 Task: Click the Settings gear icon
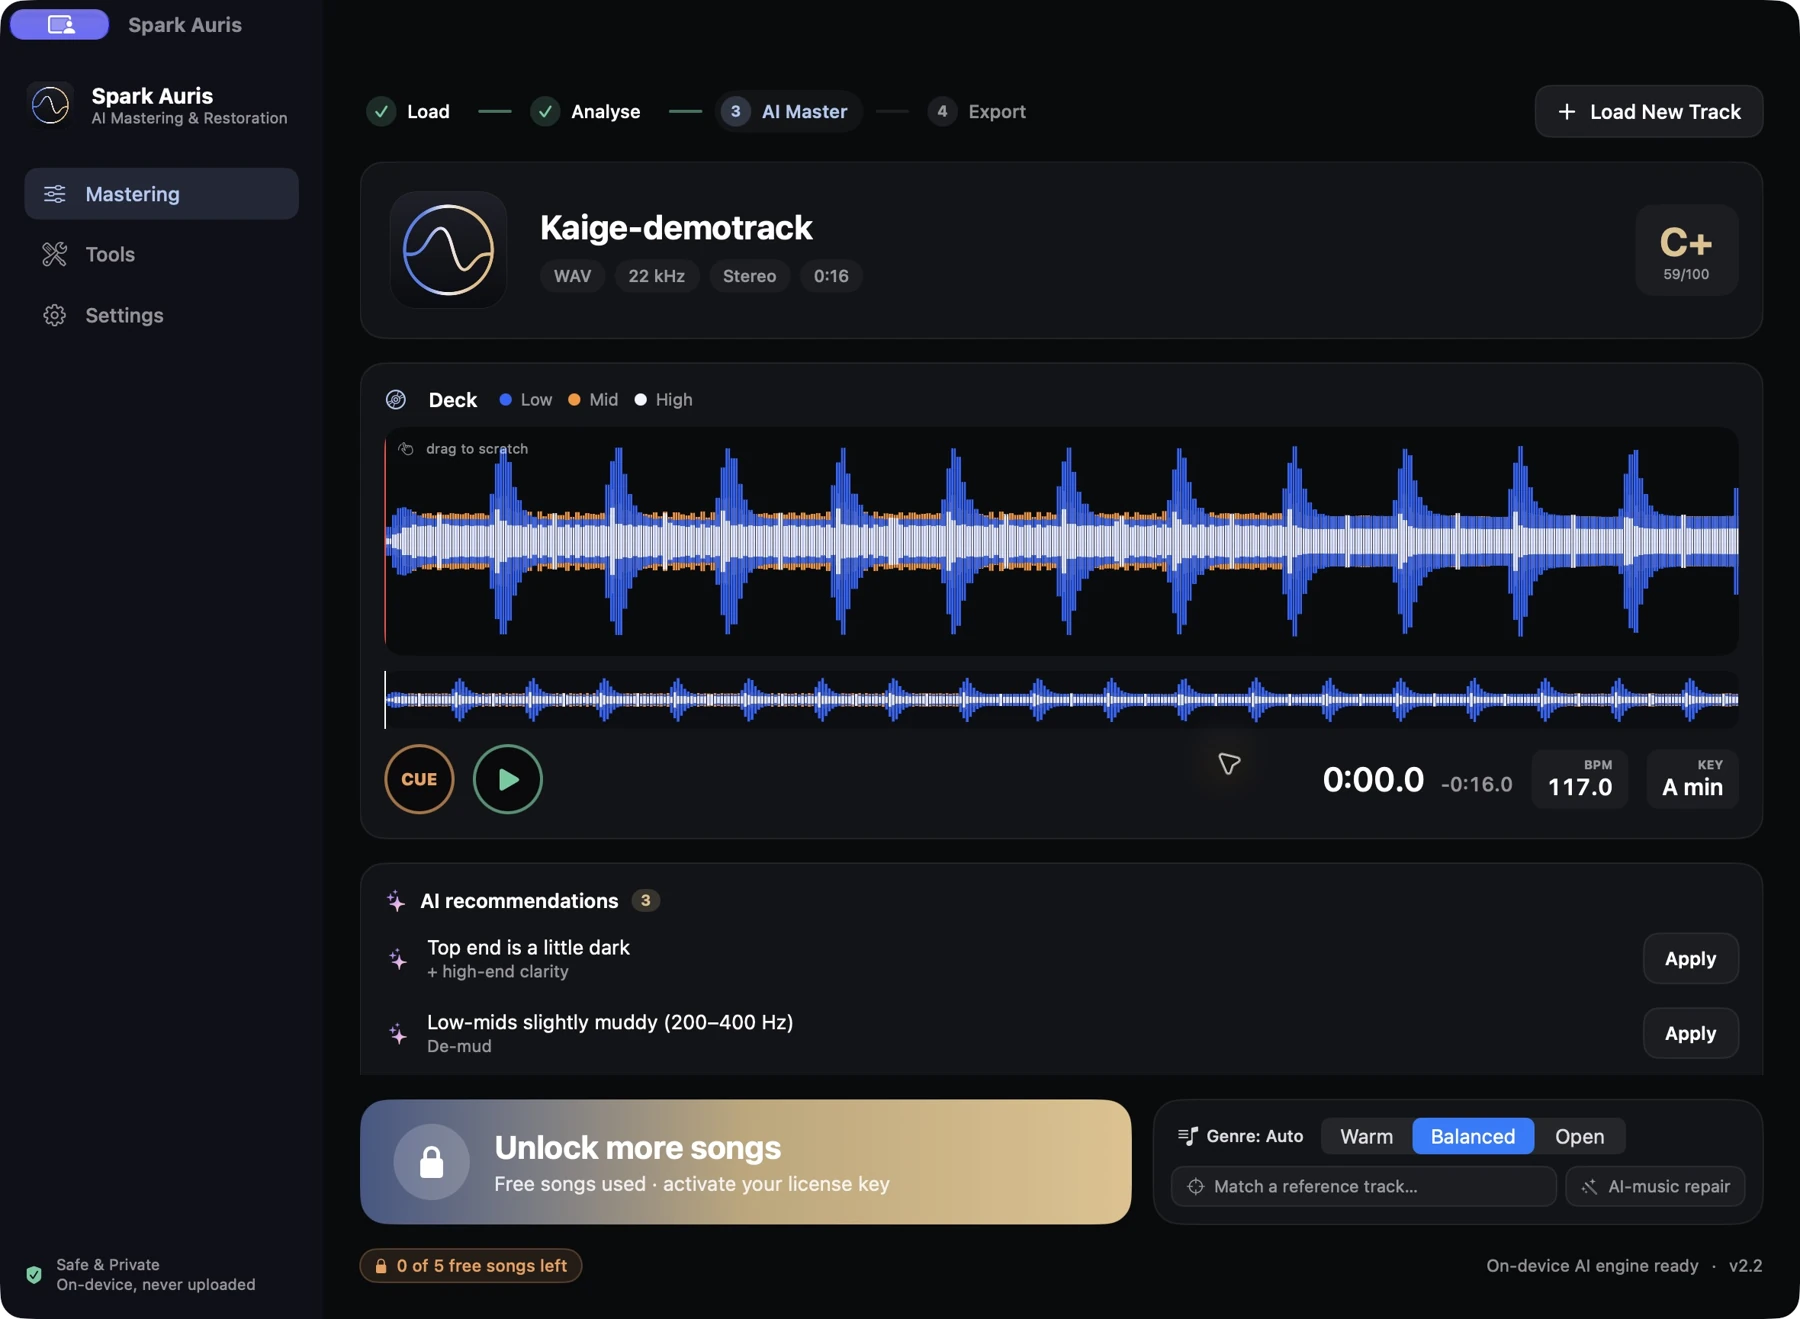55,316
